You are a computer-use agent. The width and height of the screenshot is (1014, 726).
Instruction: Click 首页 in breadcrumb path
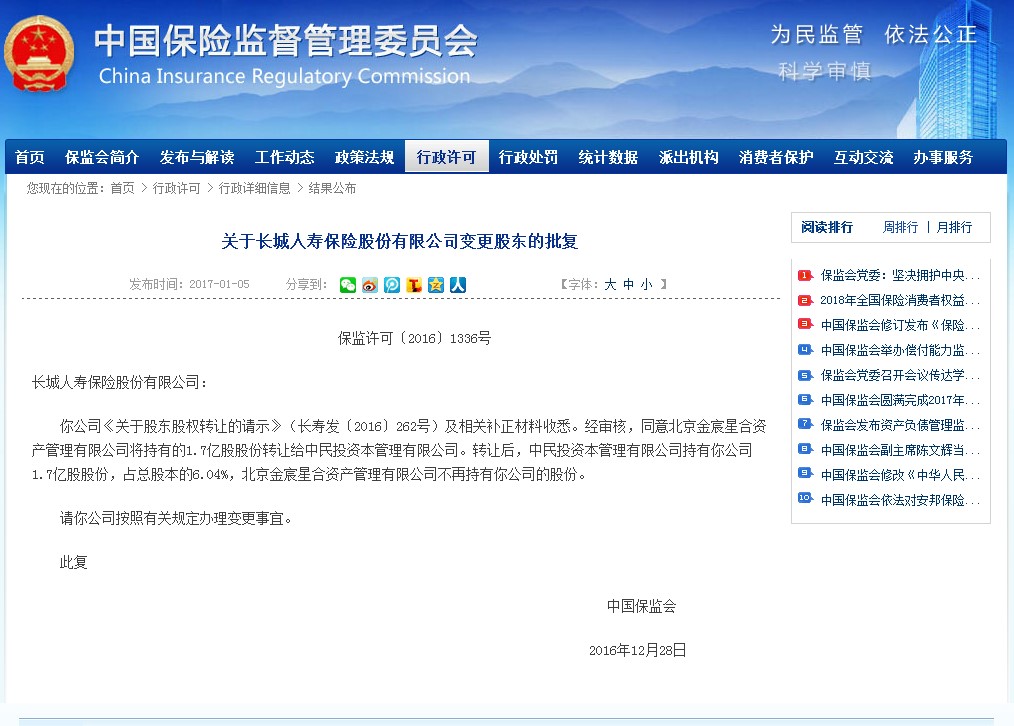tap(122, 188)
